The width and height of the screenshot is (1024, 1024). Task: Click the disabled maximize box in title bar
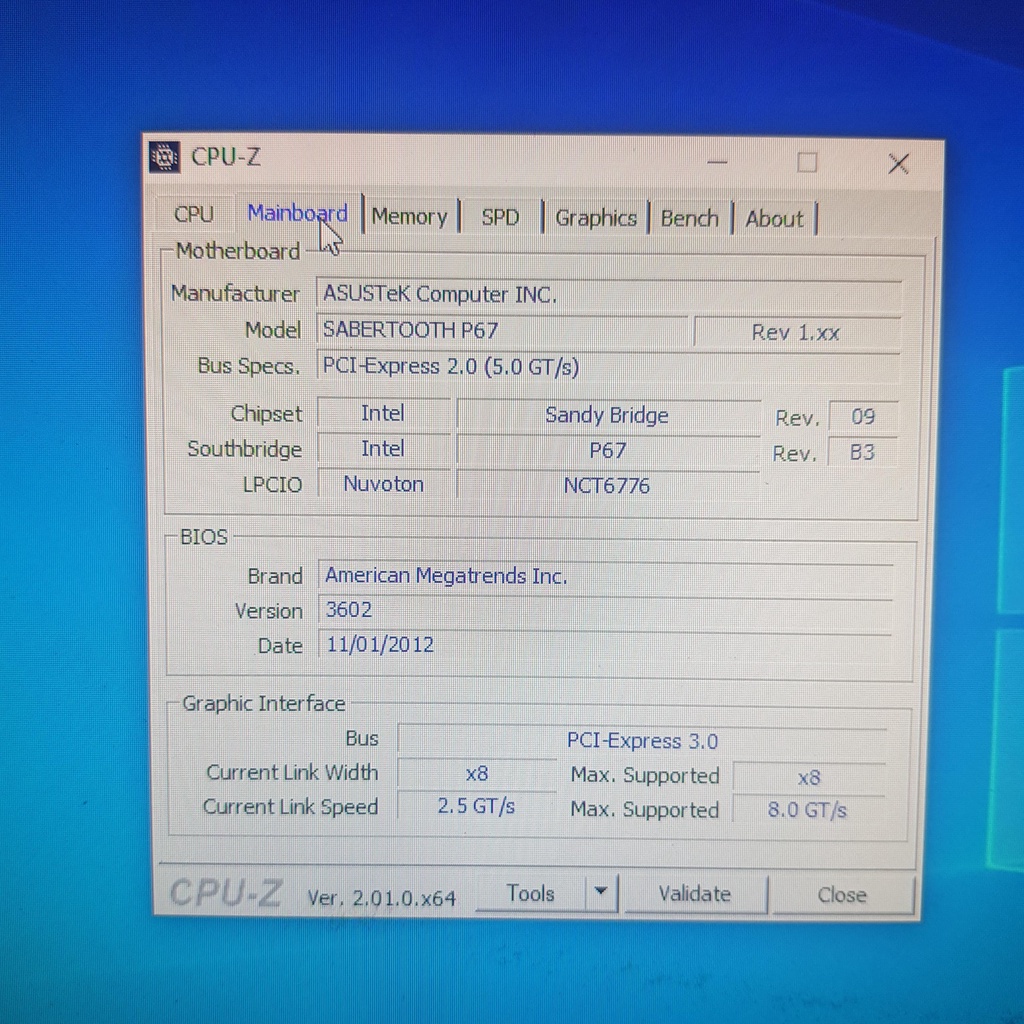(807, 163)
